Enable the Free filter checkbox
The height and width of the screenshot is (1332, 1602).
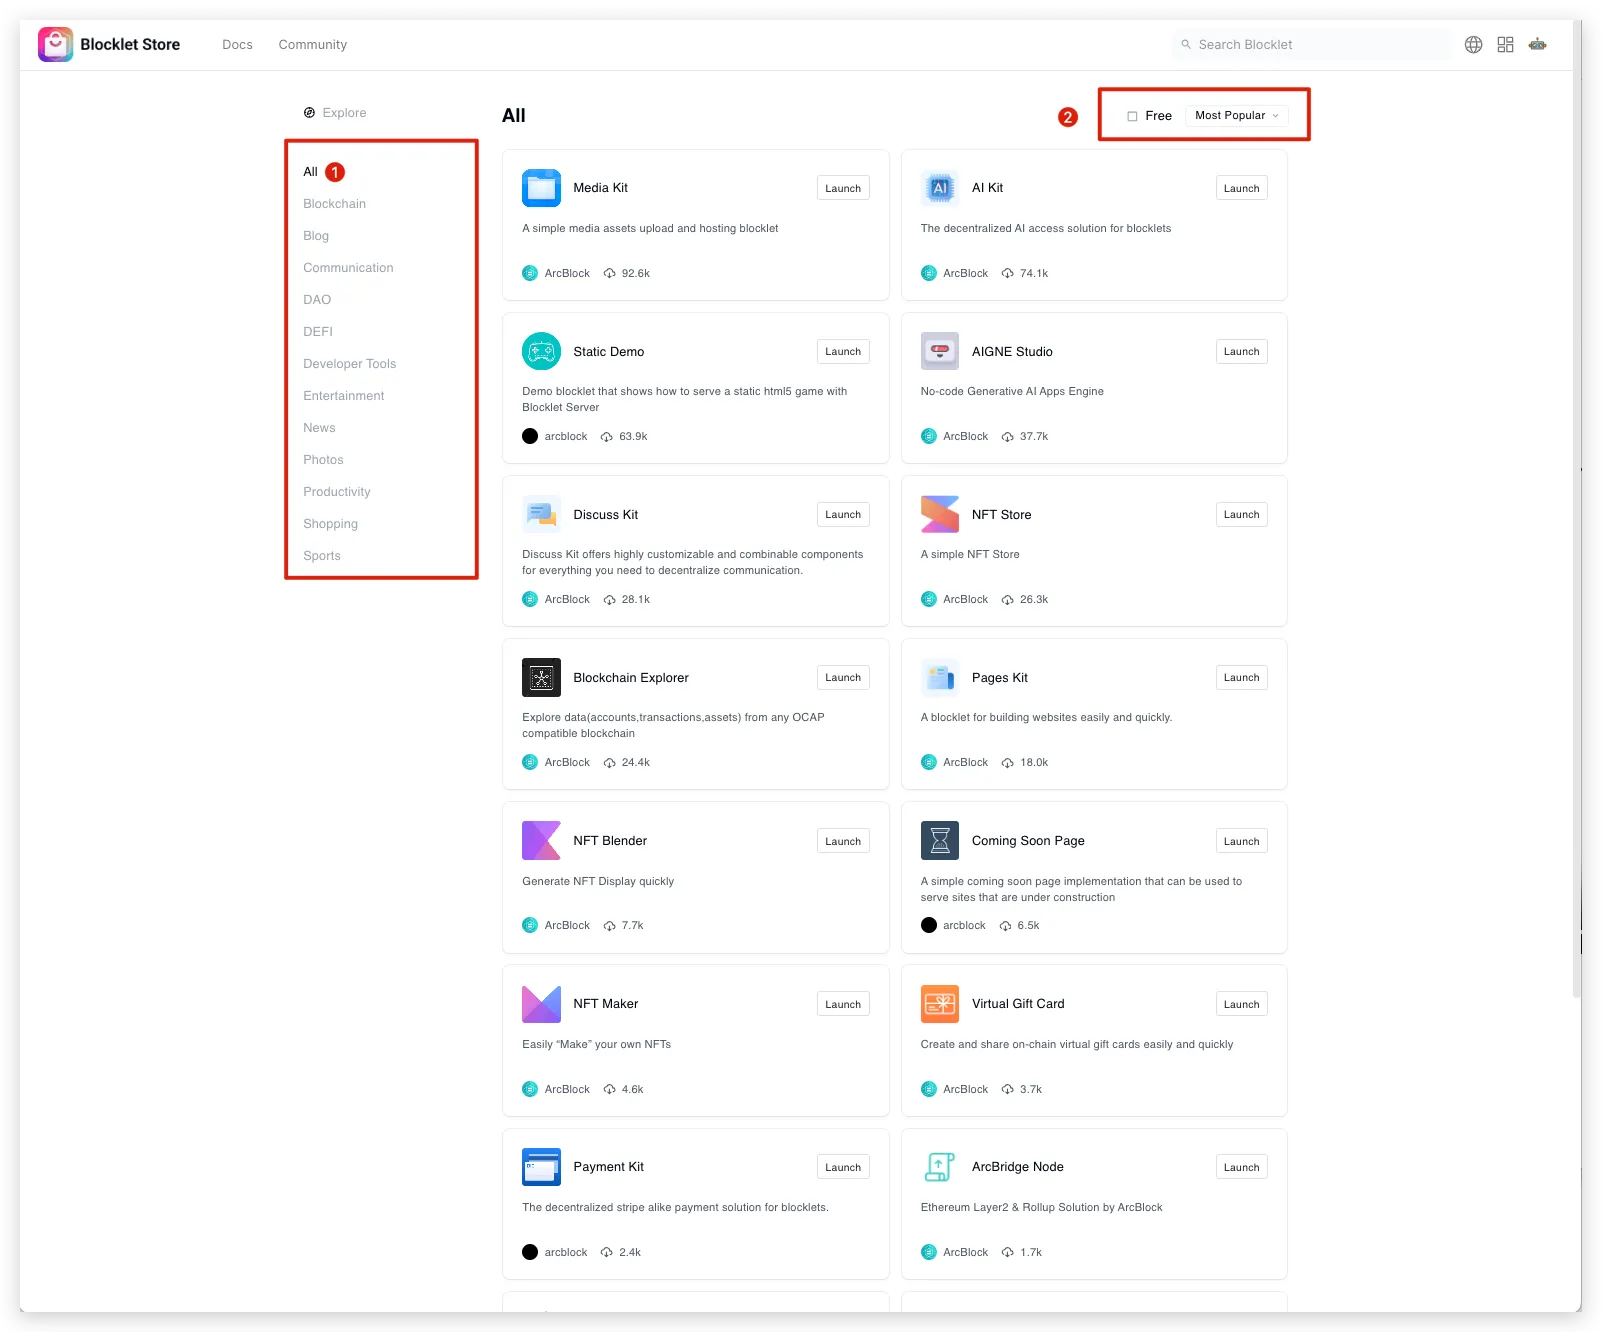tap(1132, 116)
